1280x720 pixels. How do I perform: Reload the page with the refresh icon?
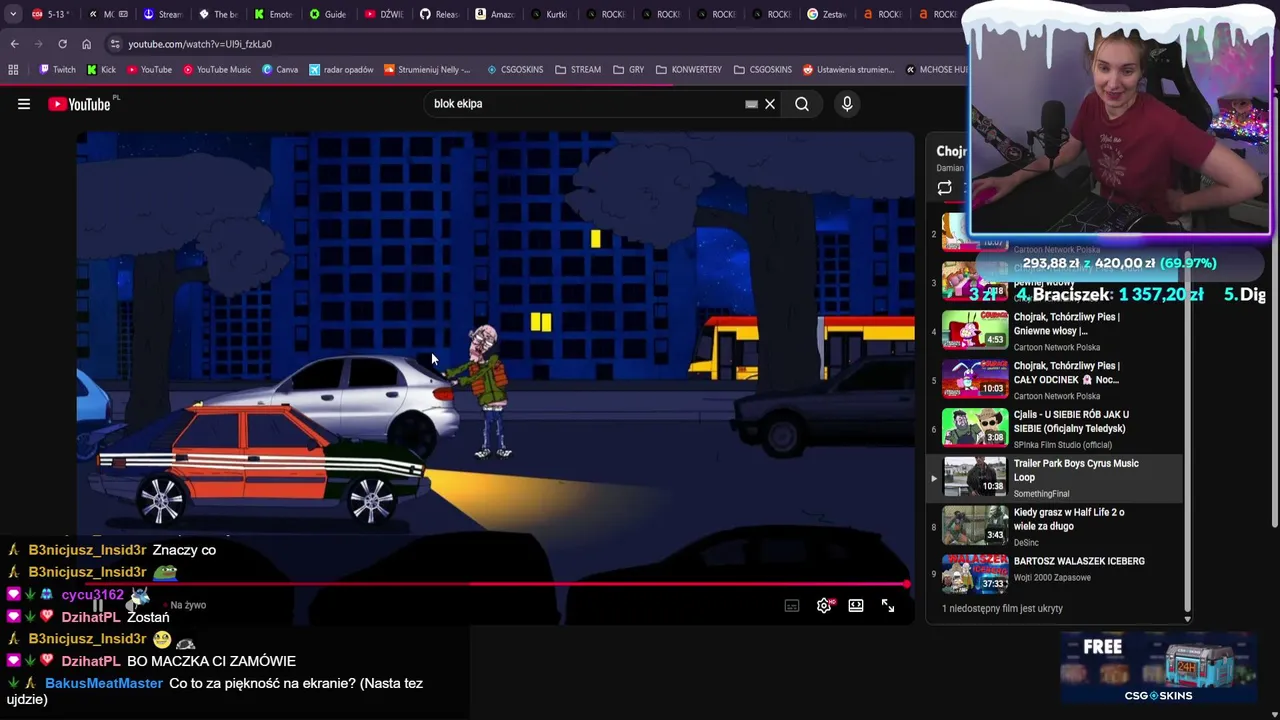click(x=62, y=44)
